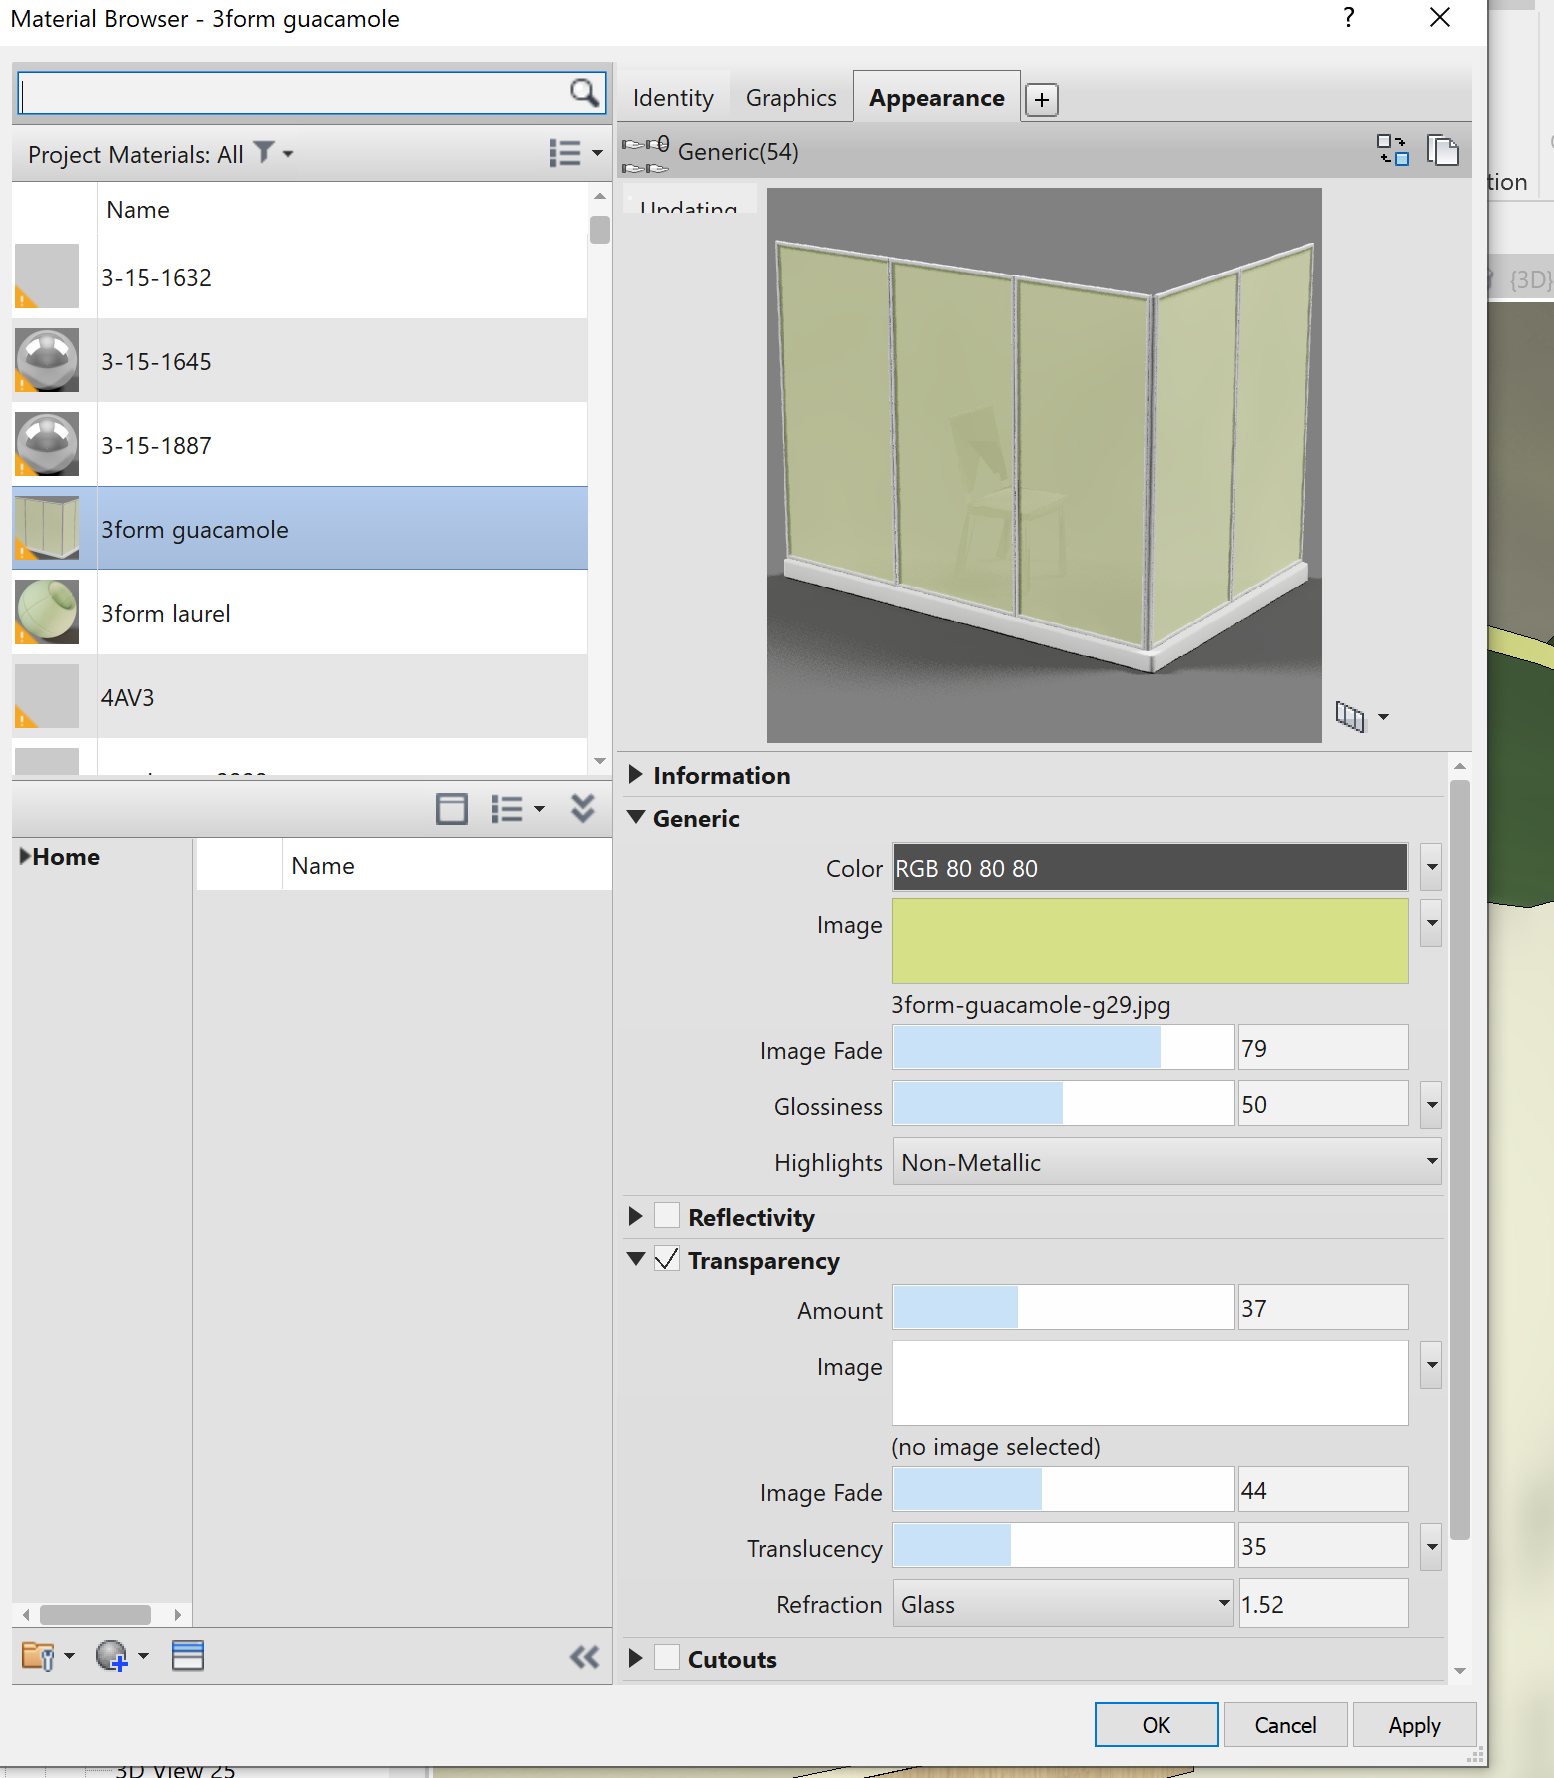The width and height of the screenshot is (1554, 1778).
Task: Click the help question mark
Action: click(1349, 17)
